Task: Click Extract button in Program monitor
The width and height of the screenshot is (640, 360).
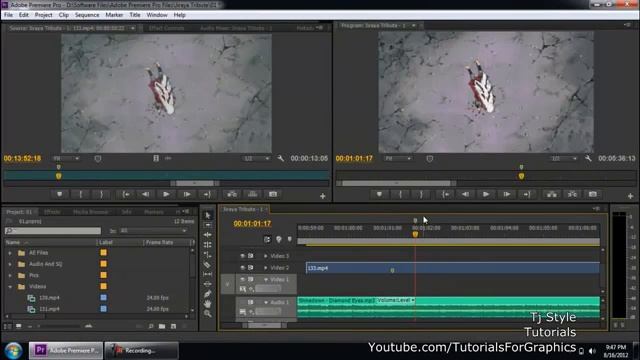Action: [x=572, y=194]
